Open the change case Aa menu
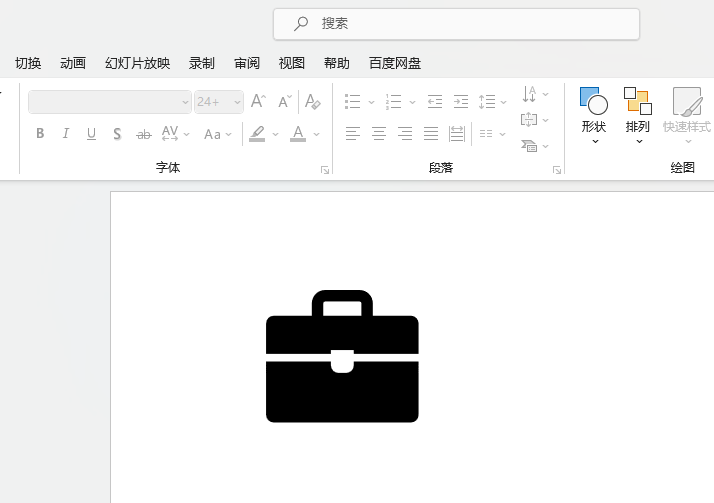This screenshot has width=714, height=503. pyautogui.click(x=218, y=134)
